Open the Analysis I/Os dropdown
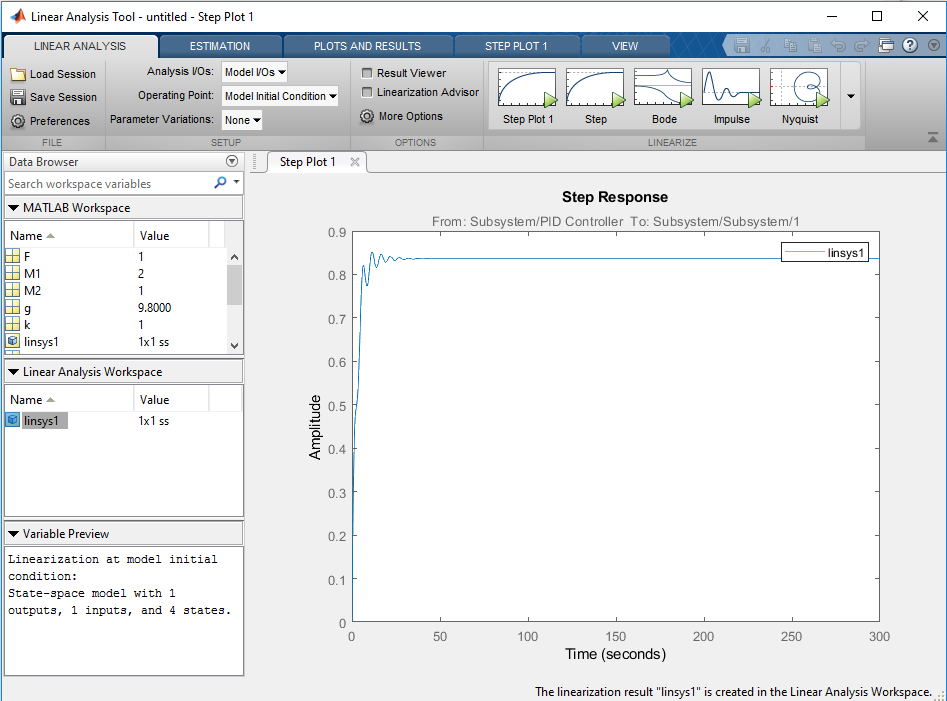 point(254,72)
